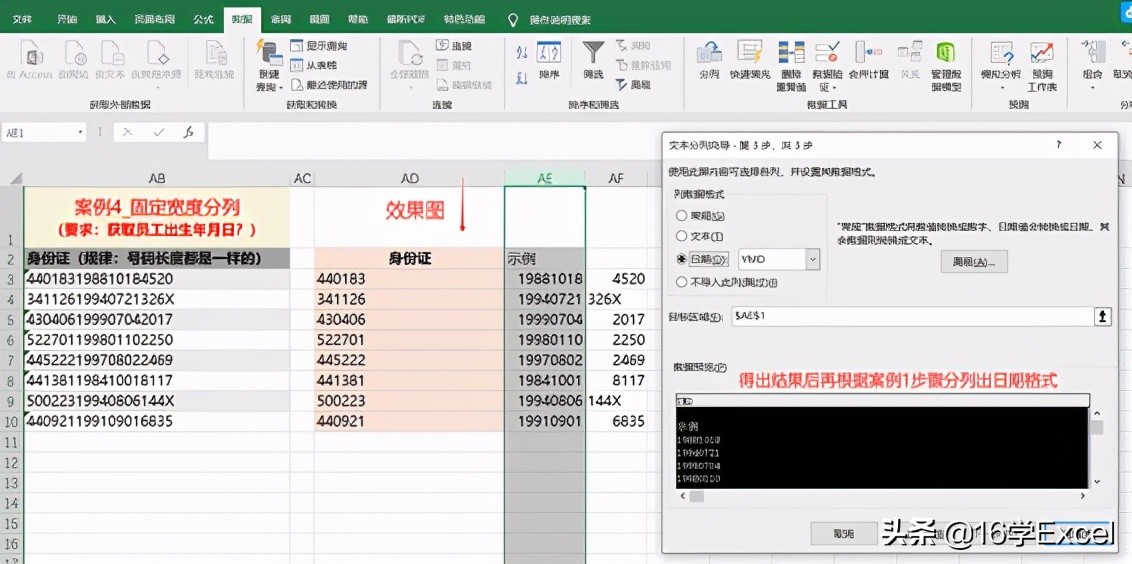Click cell containing 522701

click(x=409, y=339)
